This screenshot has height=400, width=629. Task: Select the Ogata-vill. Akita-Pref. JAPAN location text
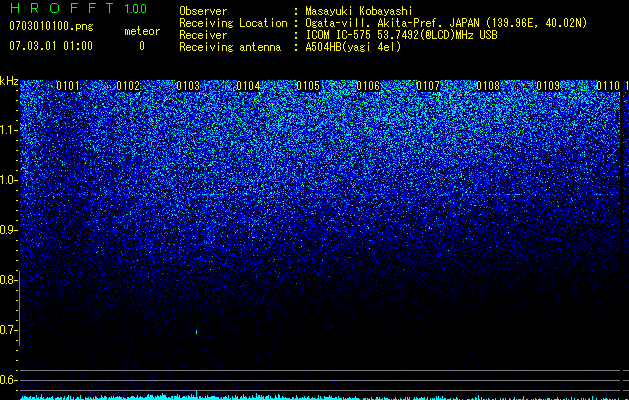click(x=445, y=23)
